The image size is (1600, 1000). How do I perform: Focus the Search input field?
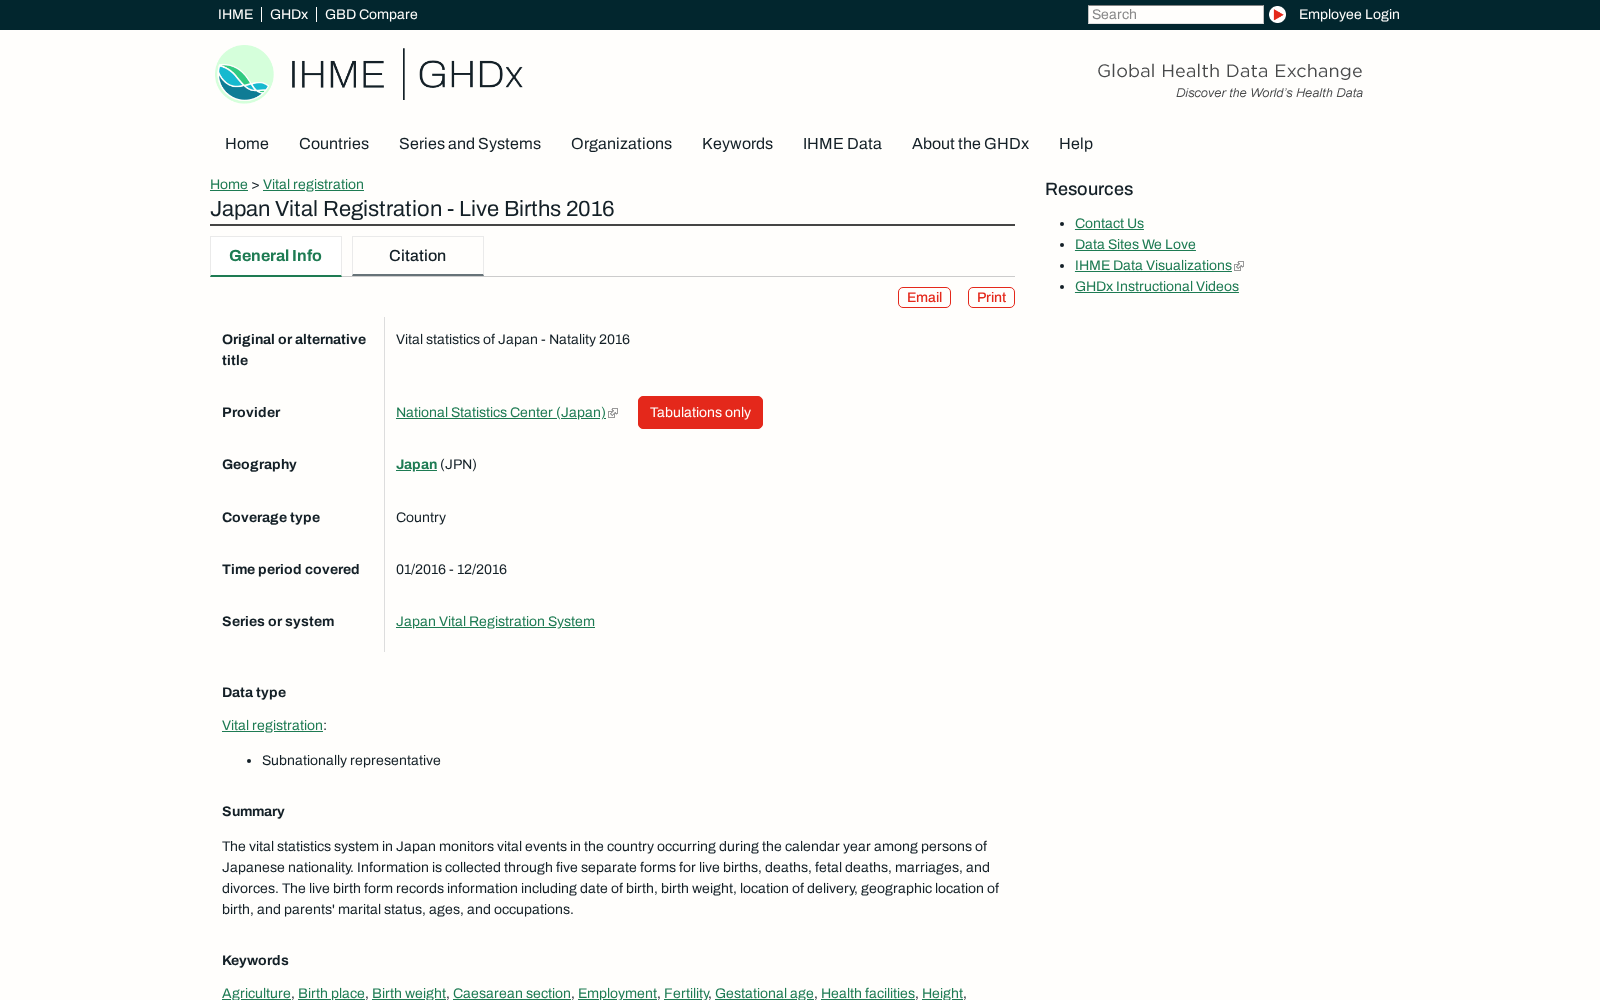(1175, 14)
